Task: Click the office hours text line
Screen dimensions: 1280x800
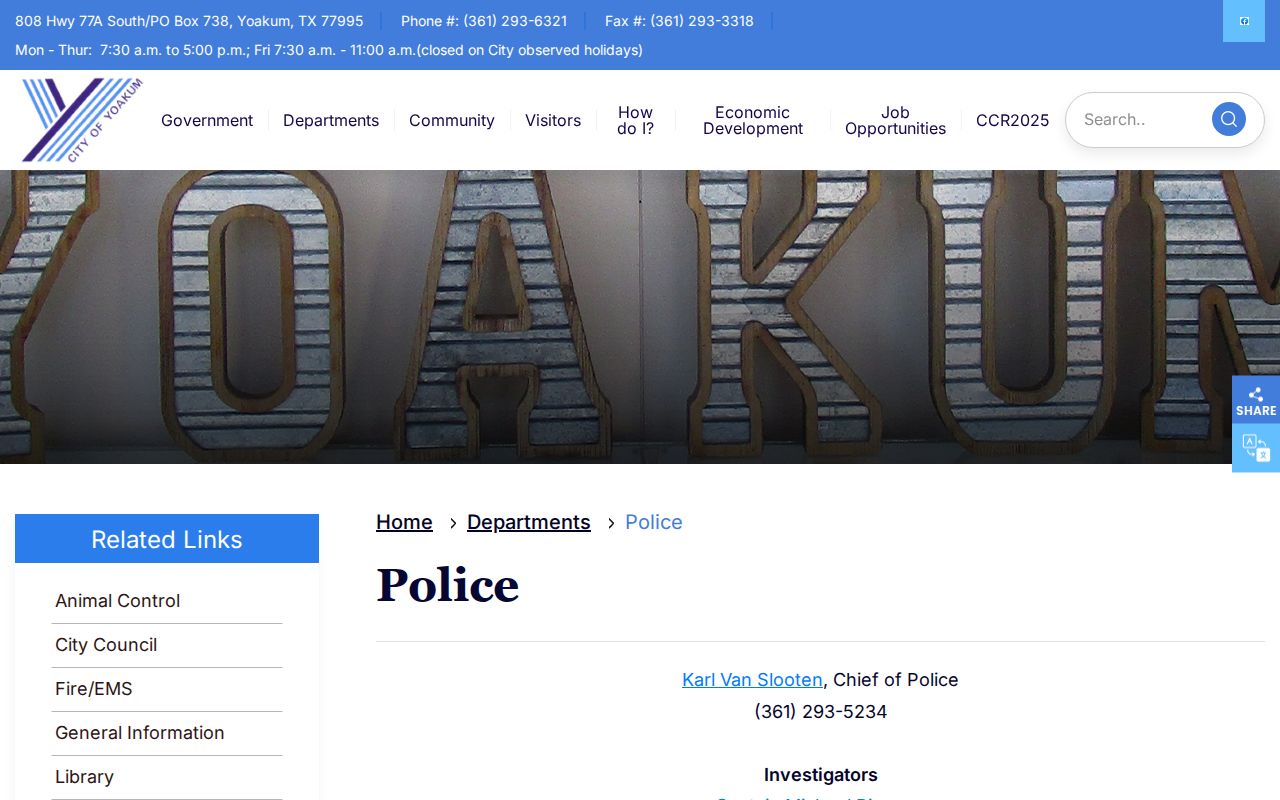Action: tap(329, 50)
